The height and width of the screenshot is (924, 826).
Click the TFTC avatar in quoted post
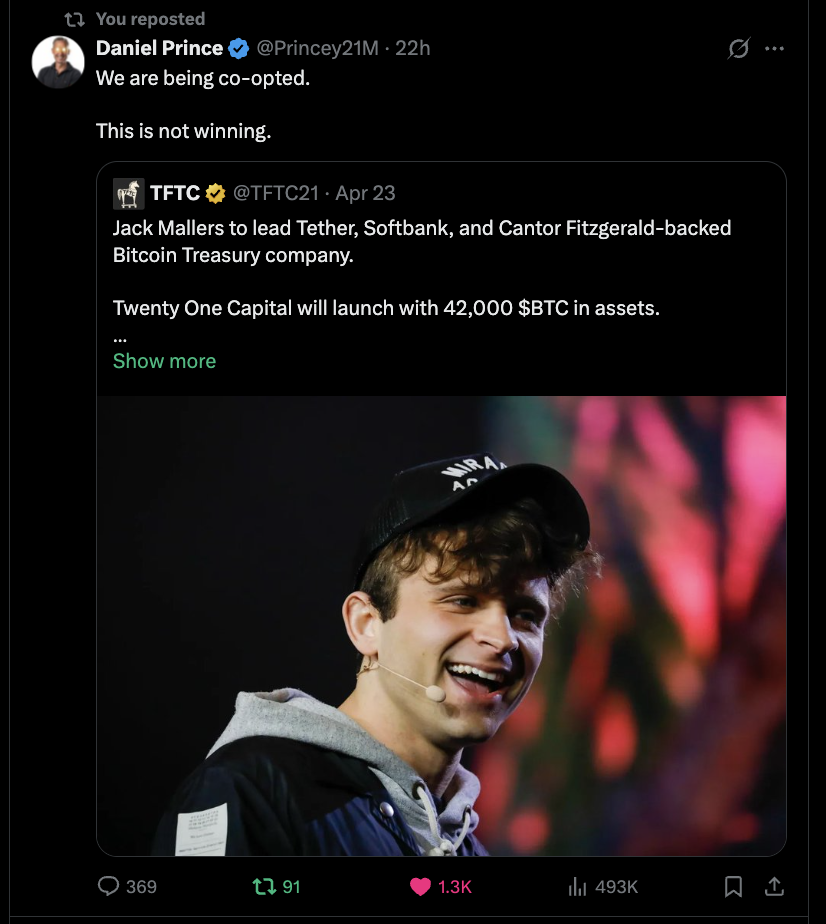[x=128, y=192]
